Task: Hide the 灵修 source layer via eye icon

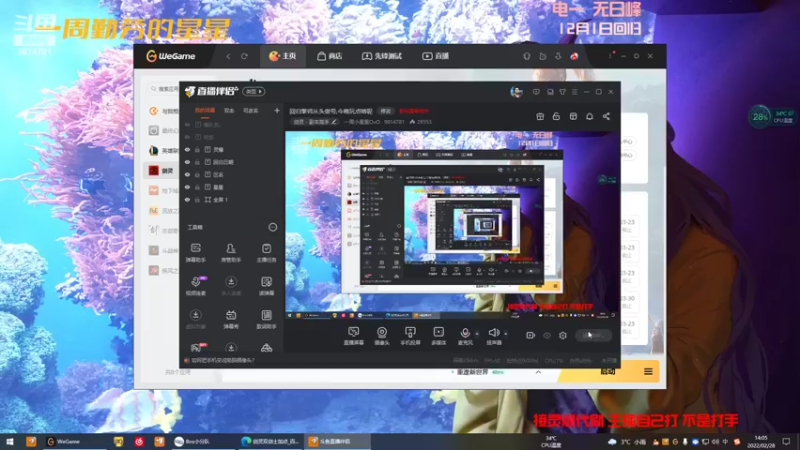Action: 187,149
